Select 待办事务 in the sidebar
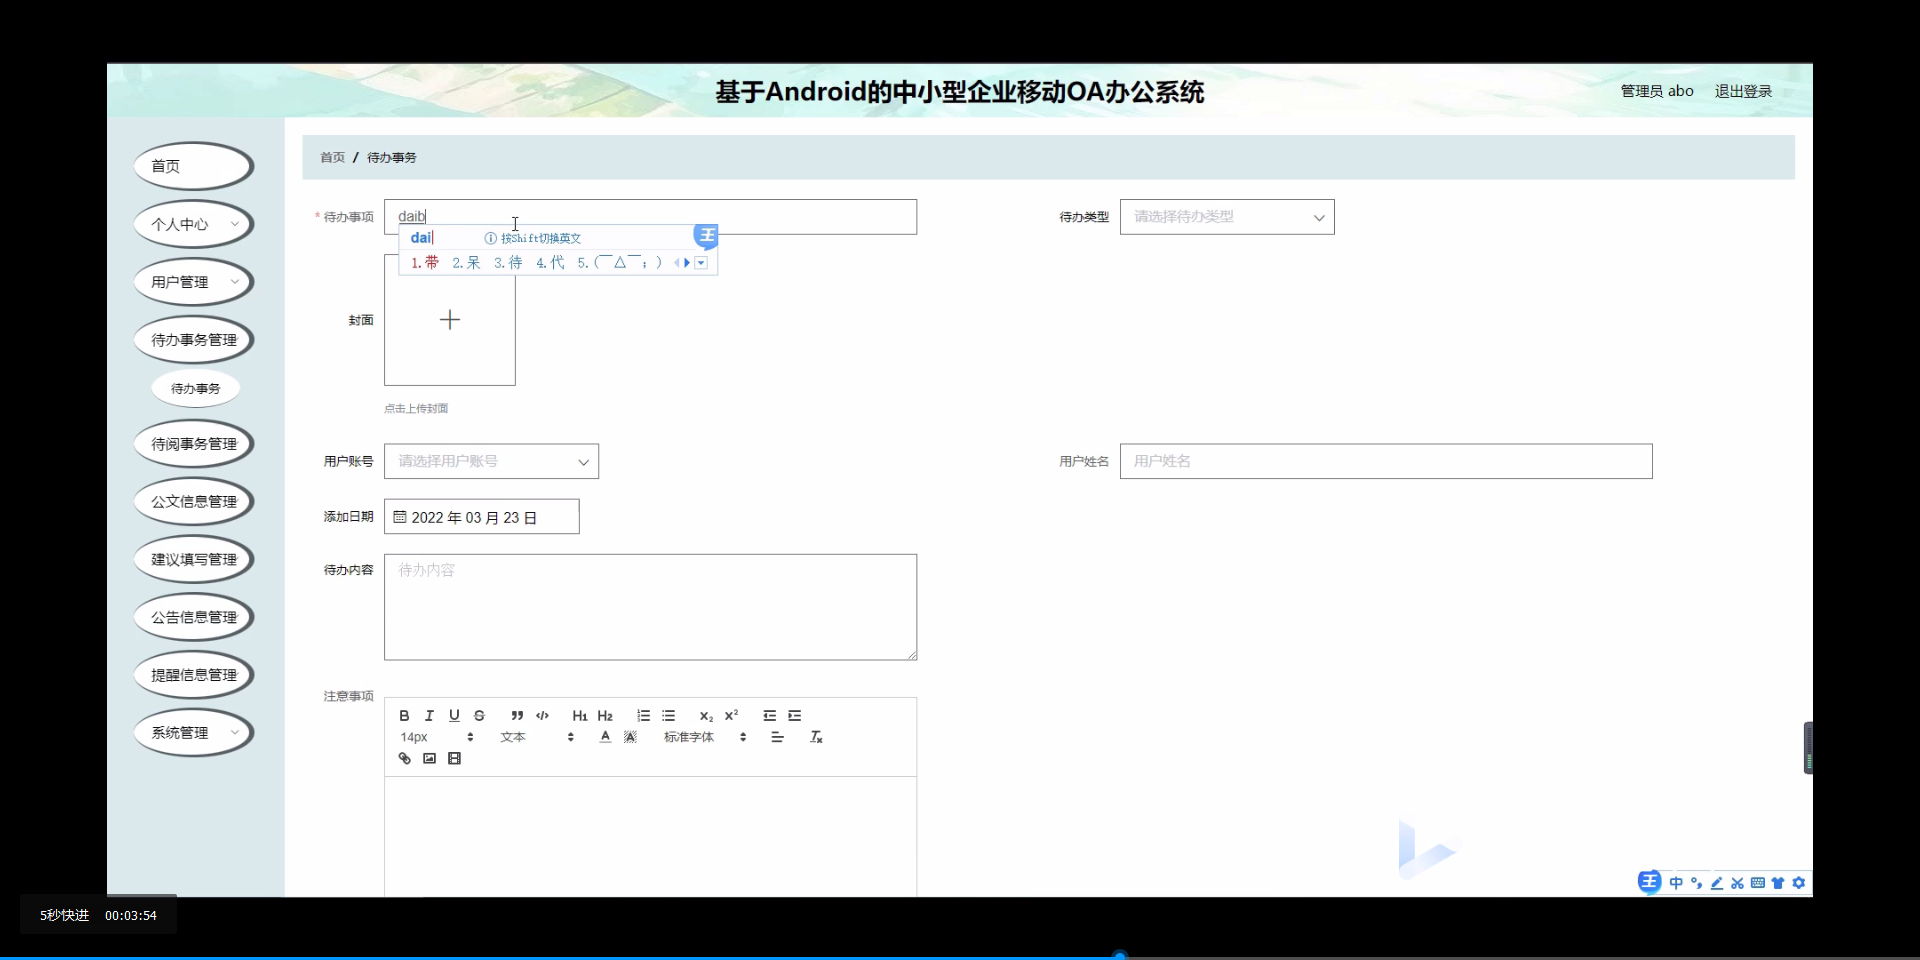The image size is (1920, 960). (195, 388)
